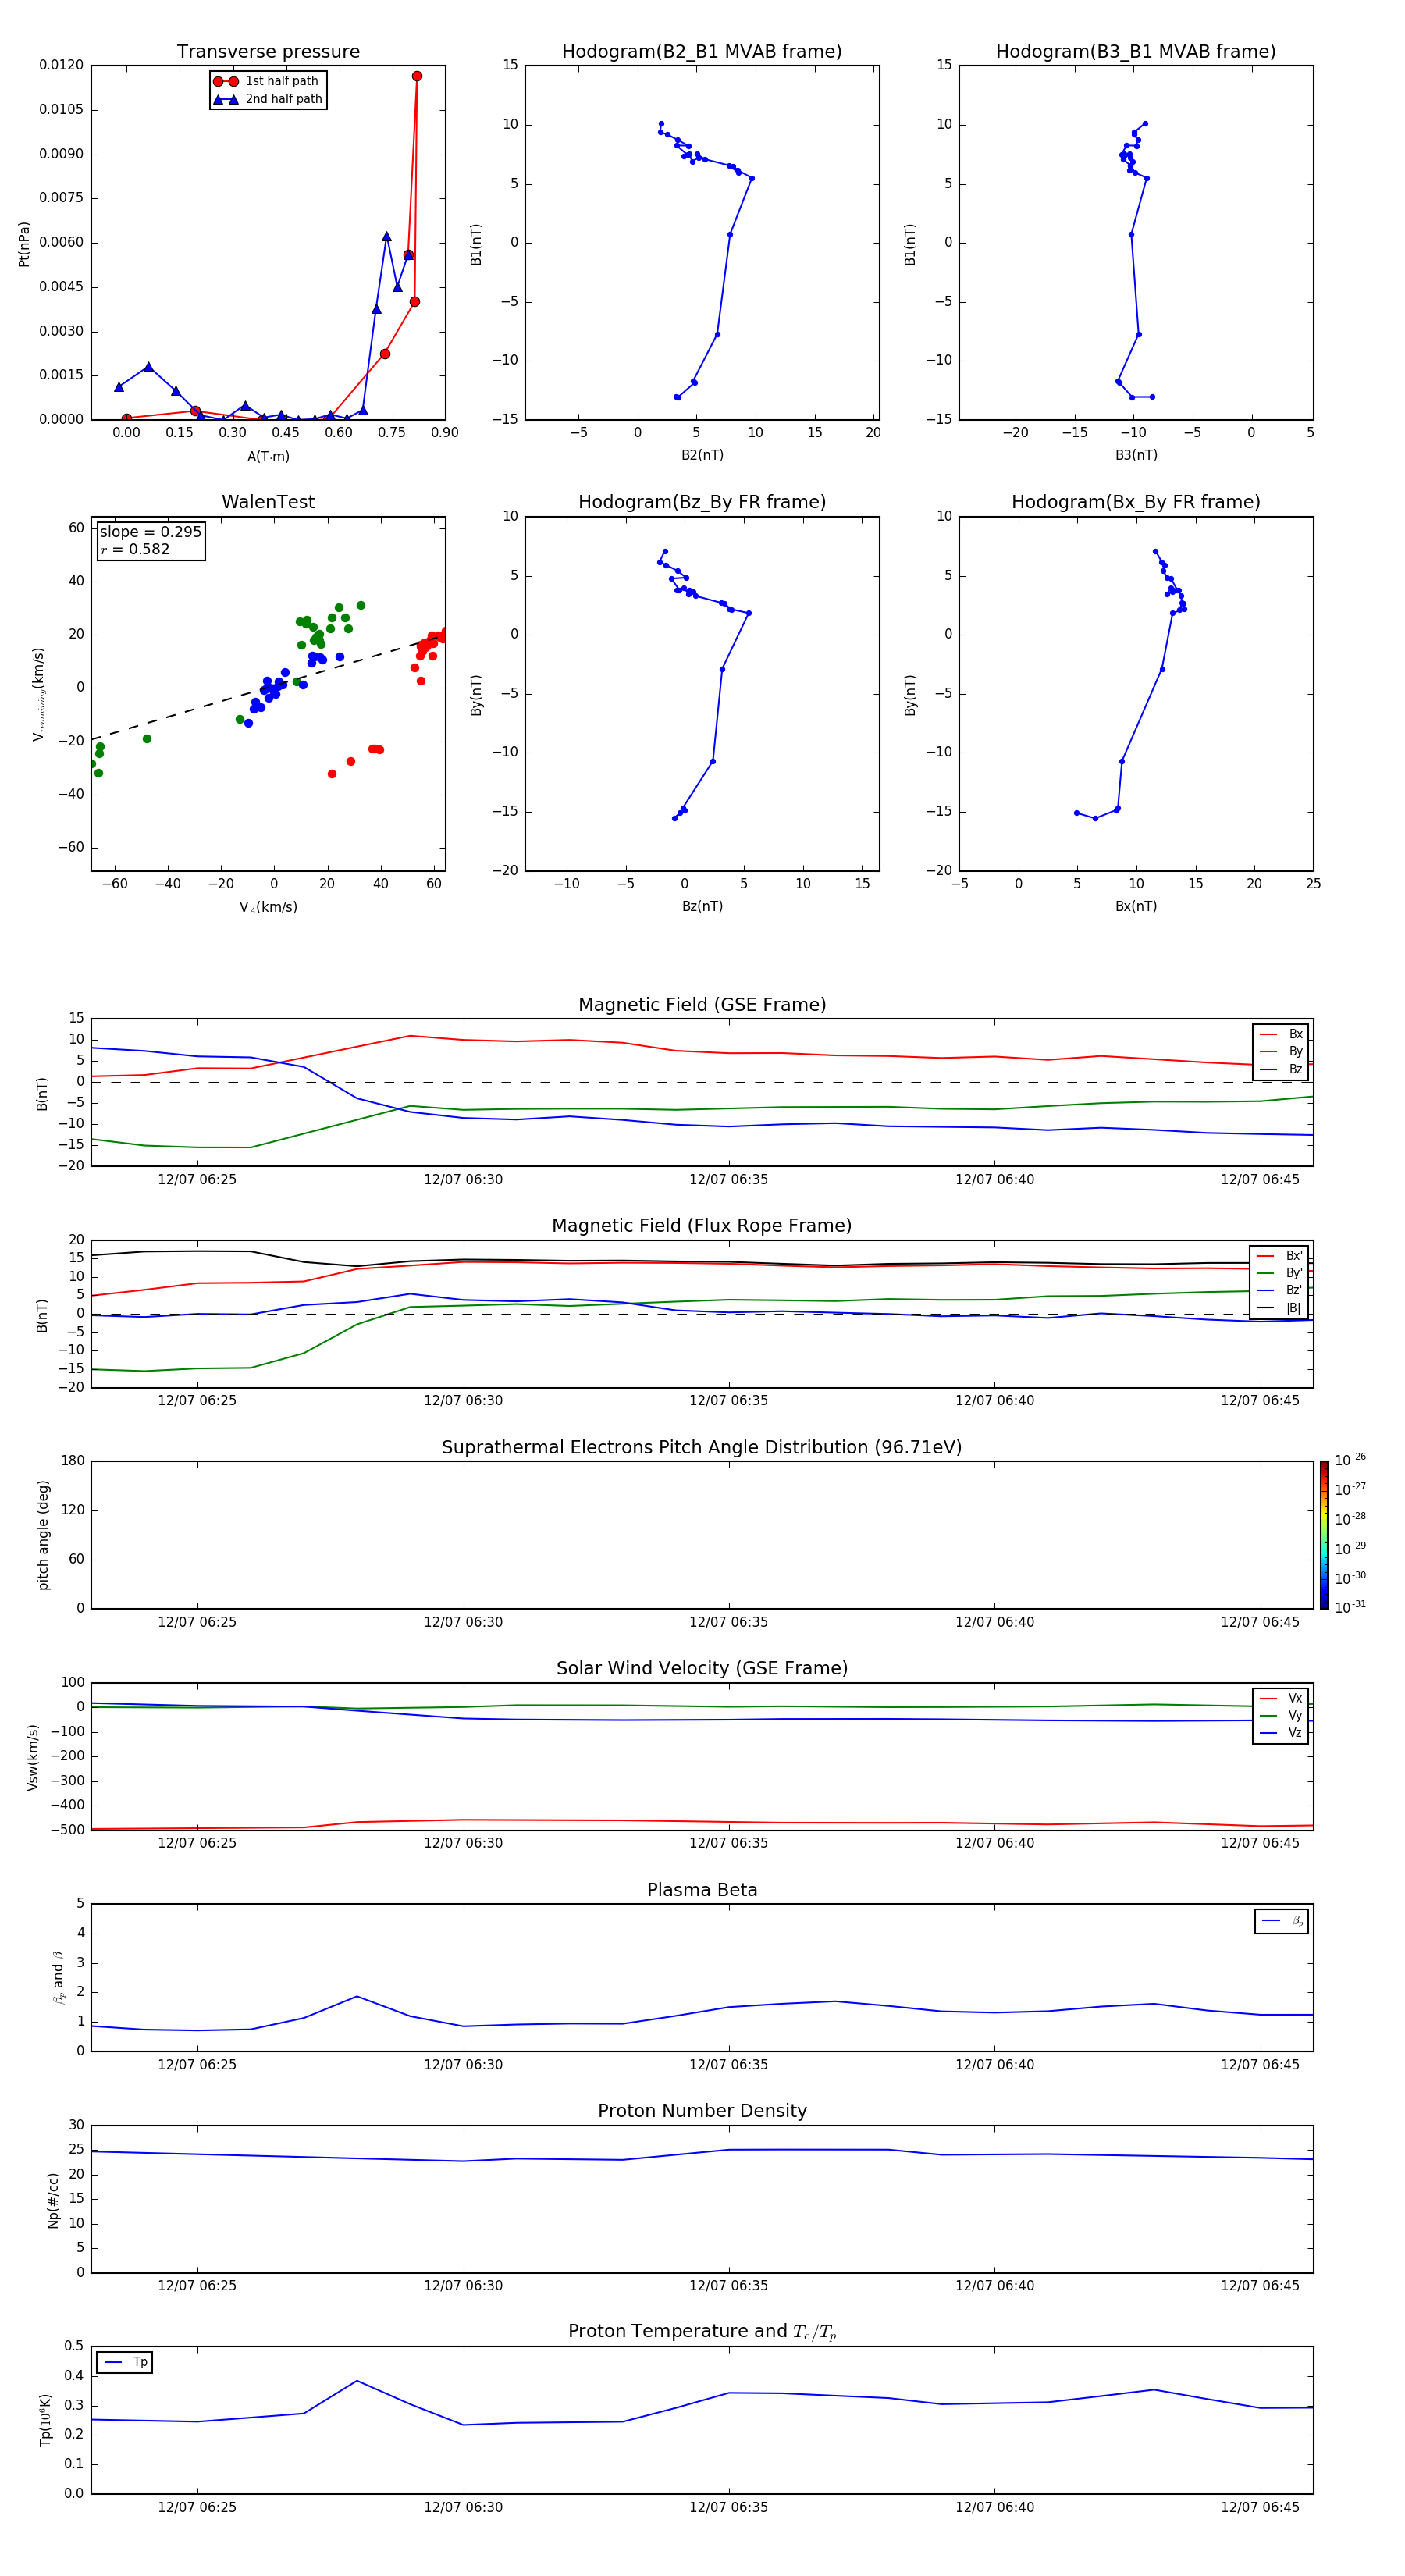Click the 12/07 06:35 tick in the Proton Number Density plot
Viewport: 1405px width, 2576px height.
[x=728, y=2285]
